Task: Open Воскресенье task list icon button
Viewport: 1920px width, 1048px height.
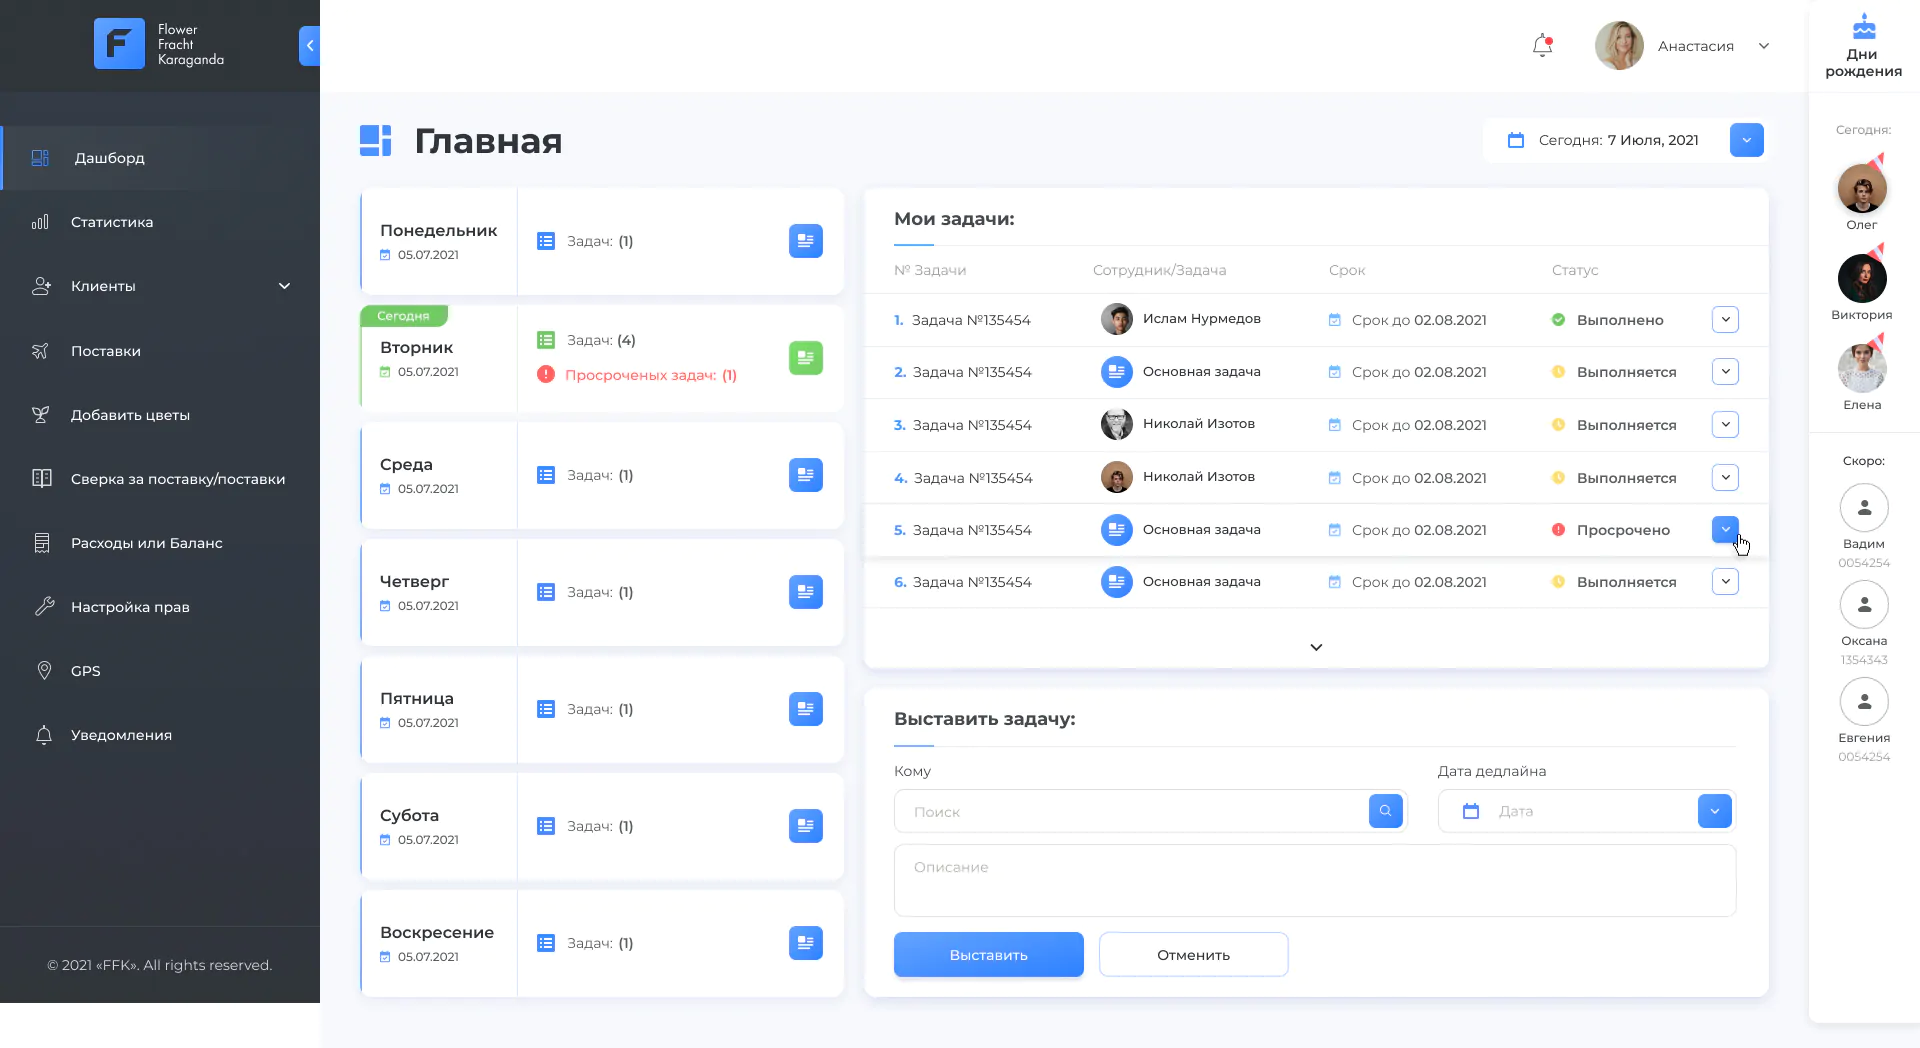Action: [x=805, y=943]
